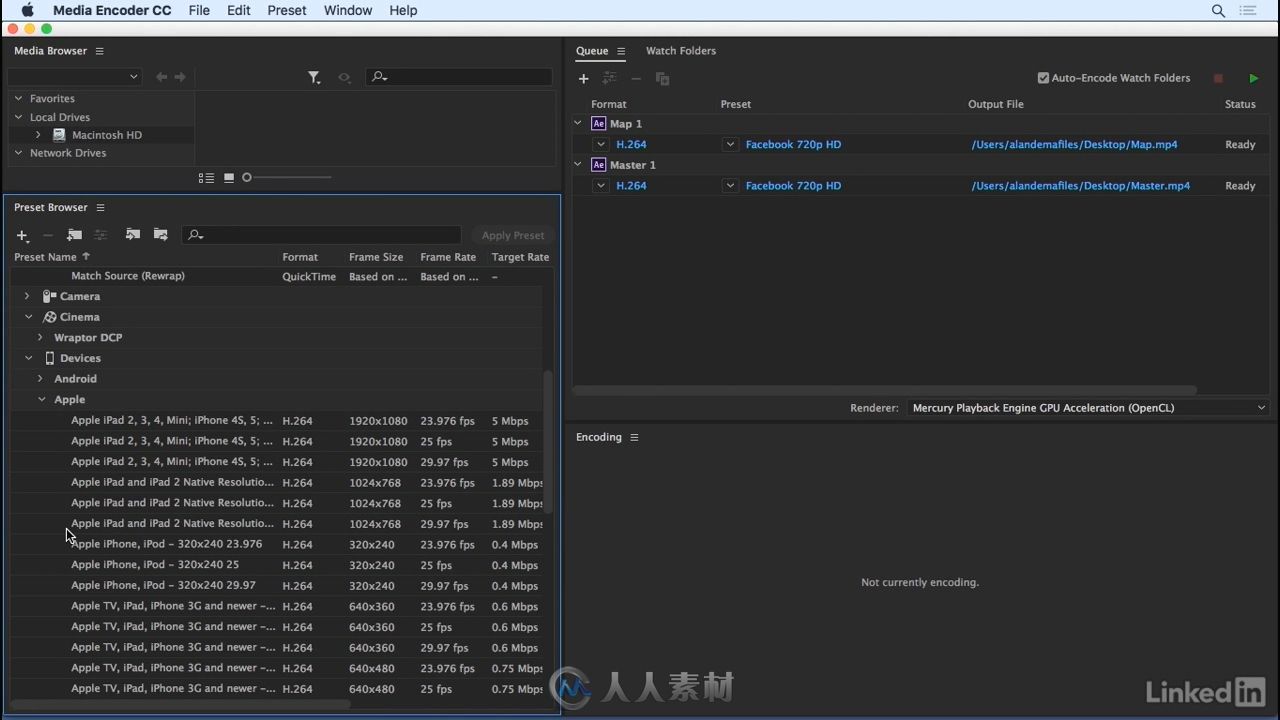Open the Preset menu
The height and width of the screenshot is (720, 1280).
pyautogui.click(x=287, y=10)
